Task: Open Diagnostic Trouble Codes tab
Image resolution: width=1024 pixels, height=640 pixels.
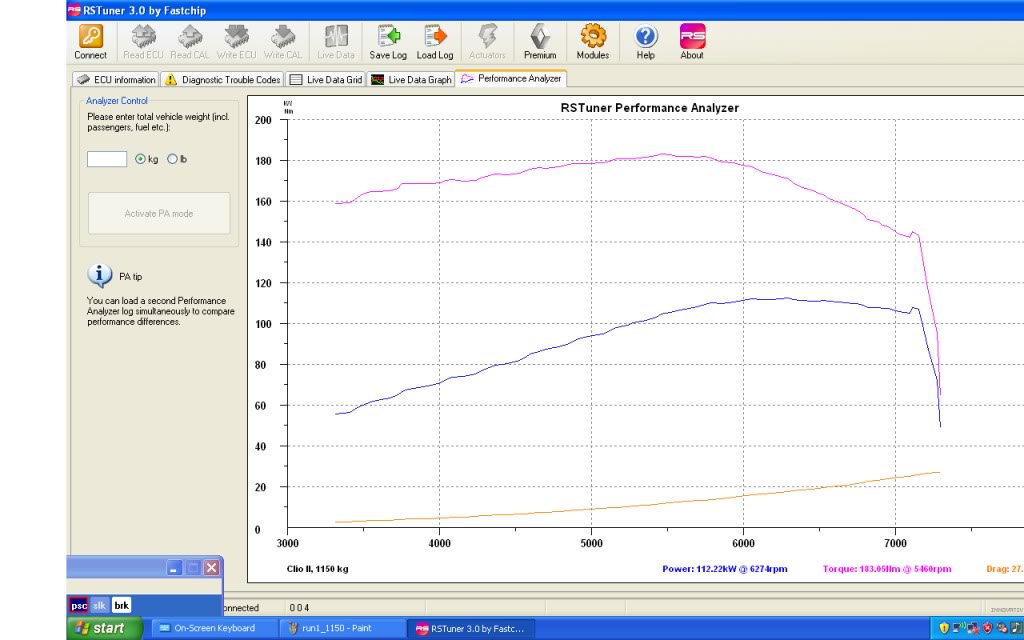Action: (x=222, y=80)
